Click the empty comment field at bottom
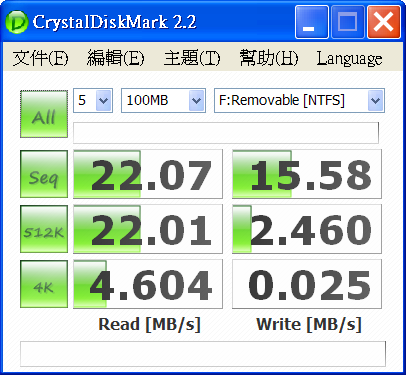 pyautogui.click(x=203, y=354)
